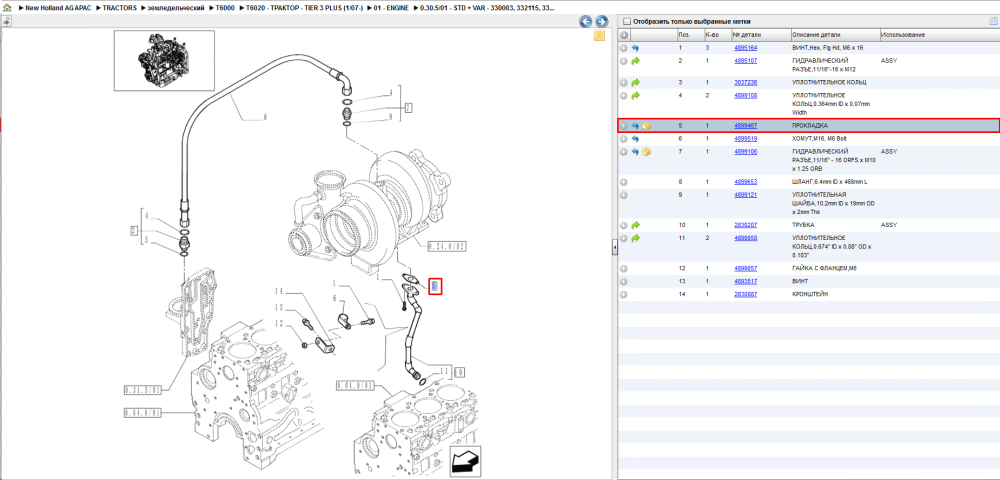Open part number 4899058 link
This screenshot has height=480, width=1000.
click(x=746, y=238)
